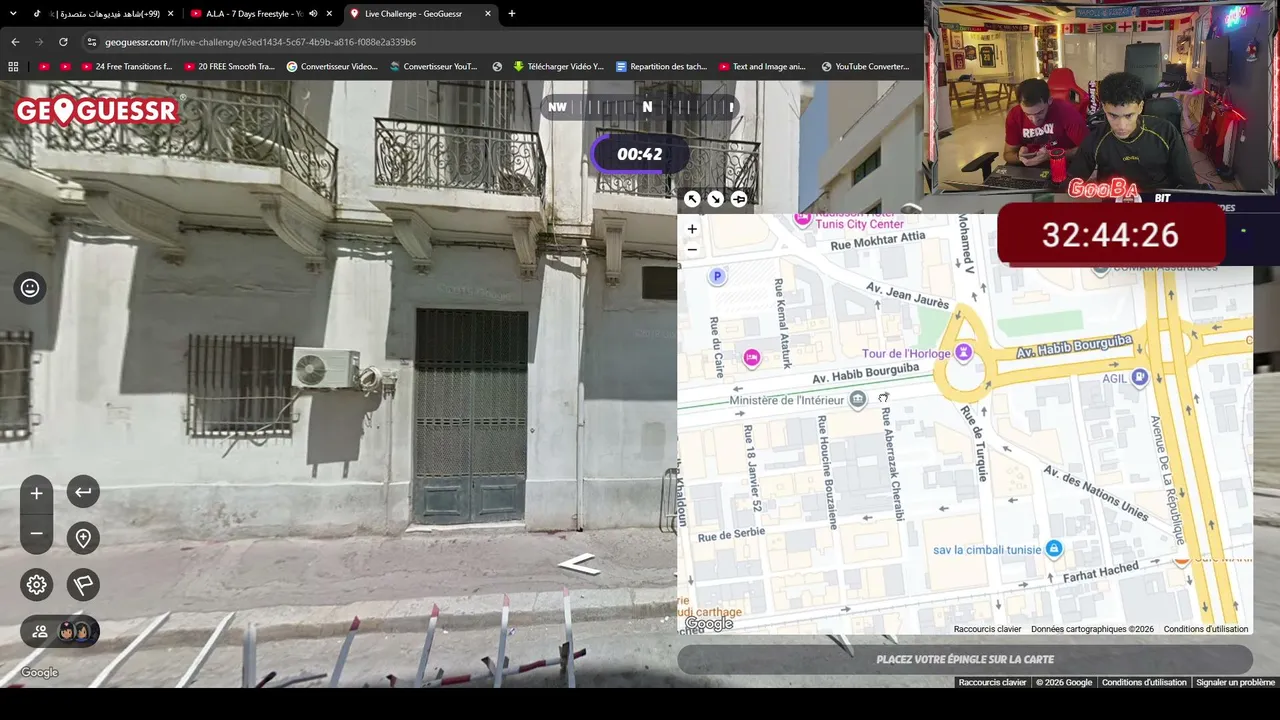Click the sav la cimbali tunisie marker

pos(1053,549)
